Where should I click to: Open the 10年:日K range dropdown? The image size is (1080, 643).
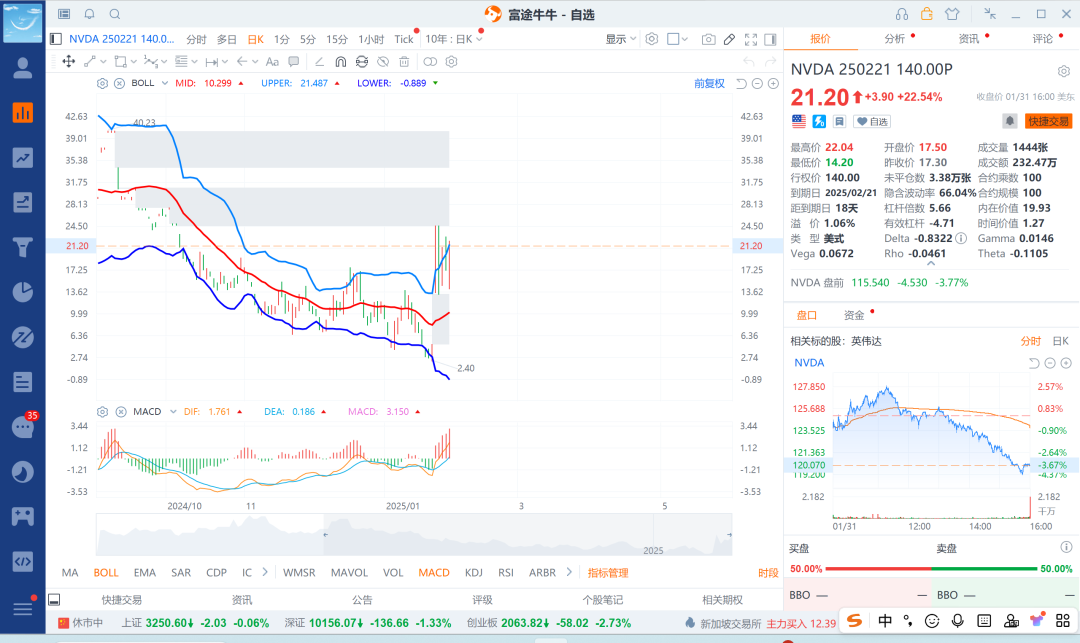454,39
